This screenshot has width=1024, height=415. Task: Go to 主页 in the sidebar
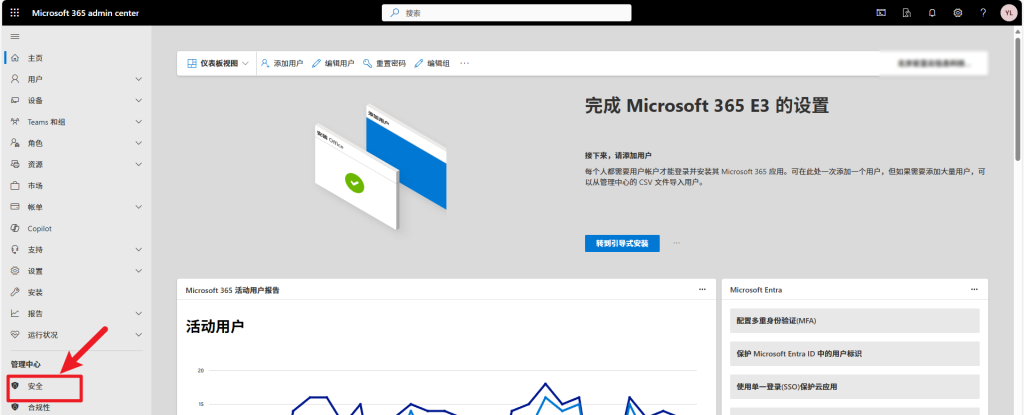coord(35,58)
